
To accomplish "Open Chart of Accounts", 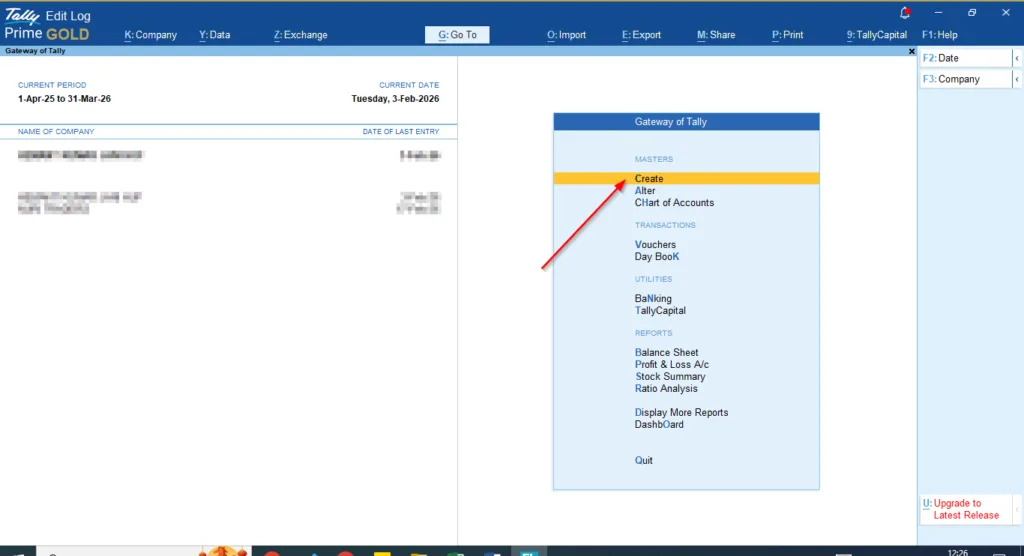I will 674,203.
